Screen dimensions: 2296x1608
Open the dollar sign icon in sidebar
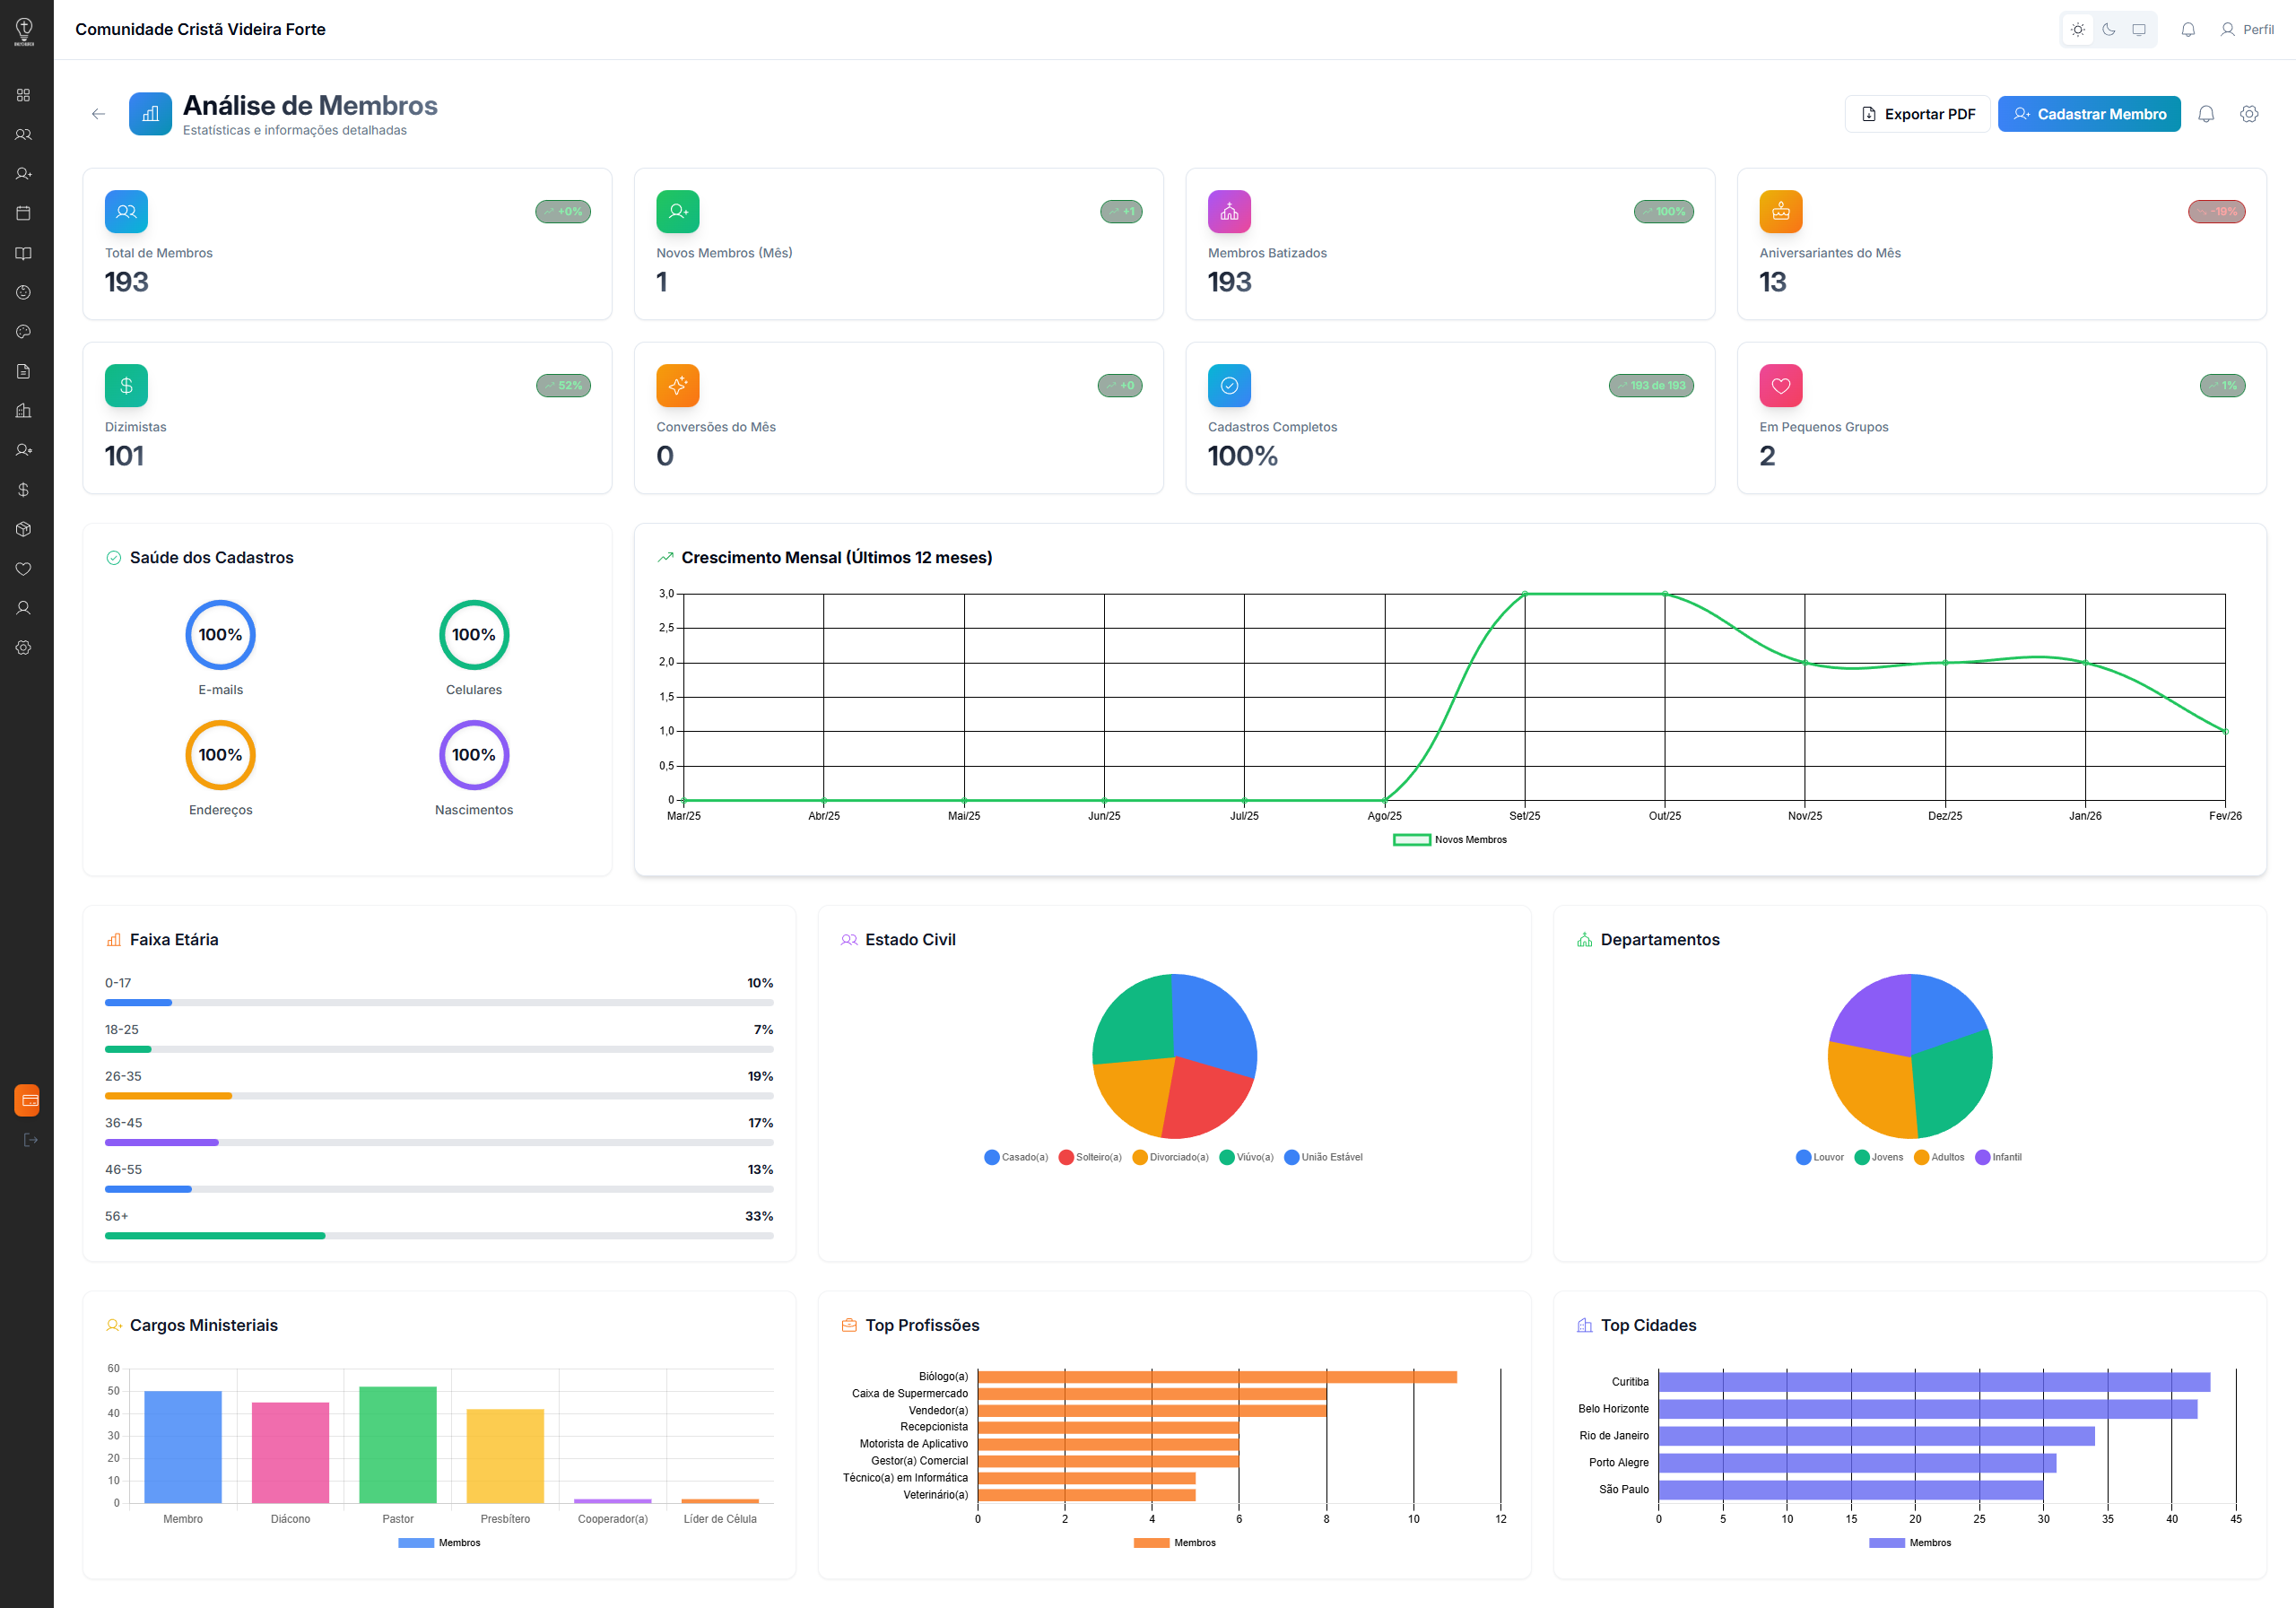click(24, 490)
